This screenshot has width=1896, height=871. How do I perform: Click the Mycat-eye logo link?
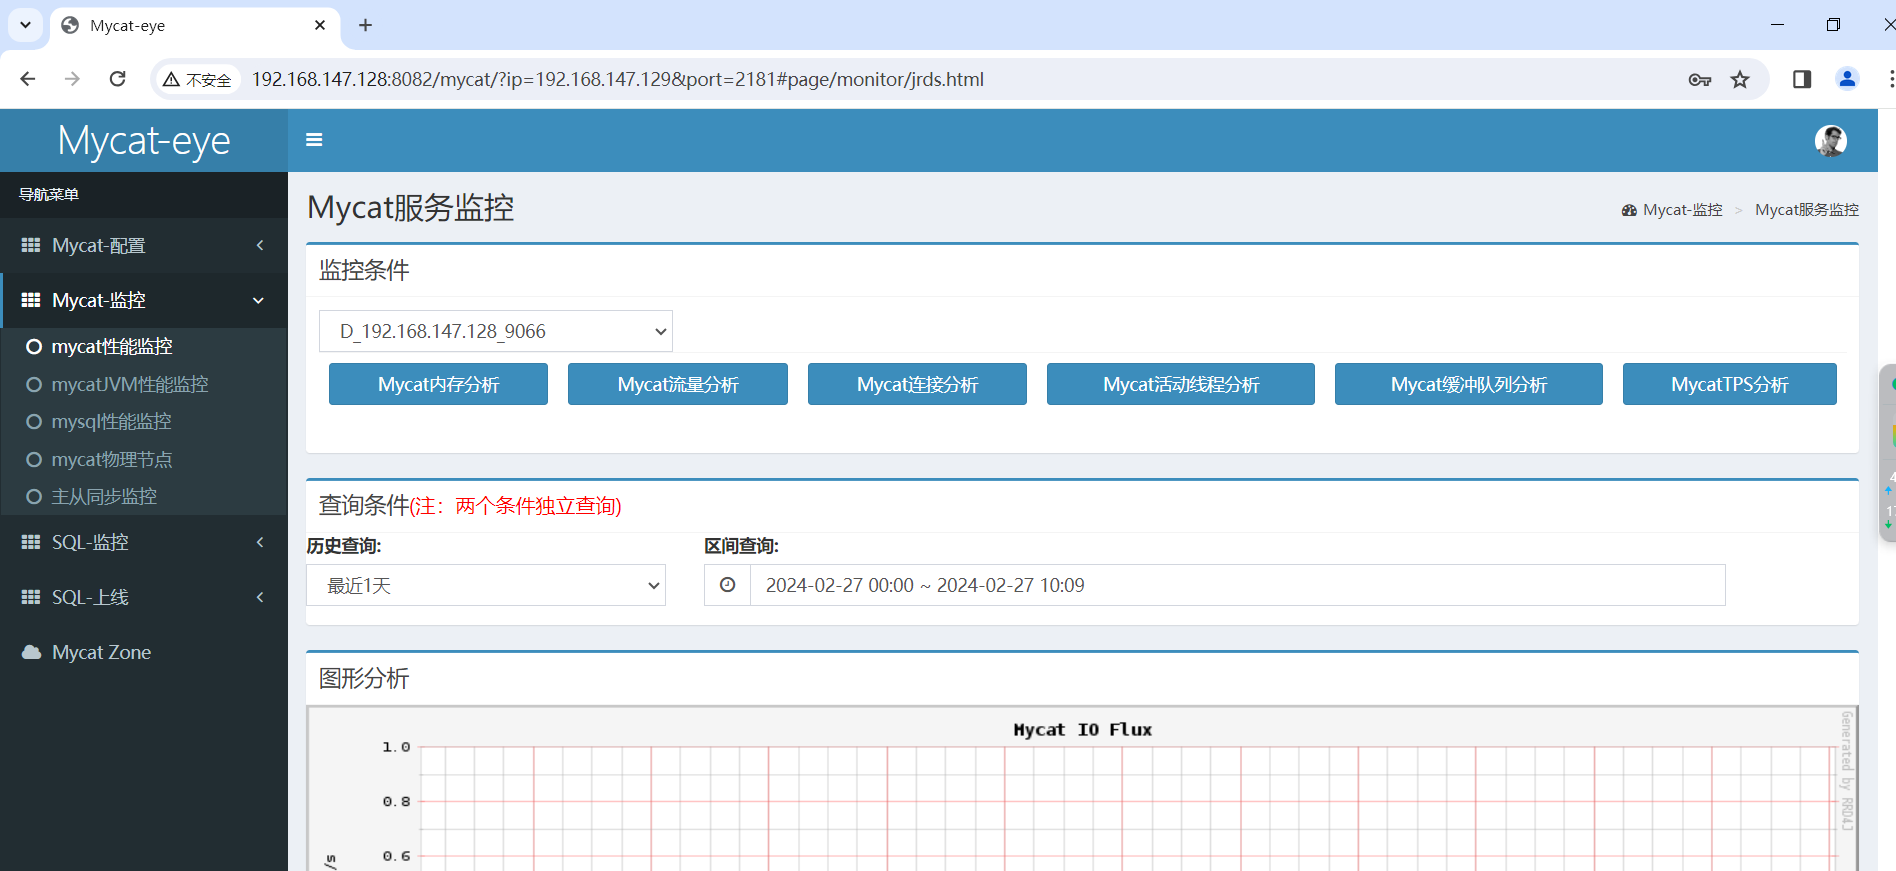tap(144, 141)
